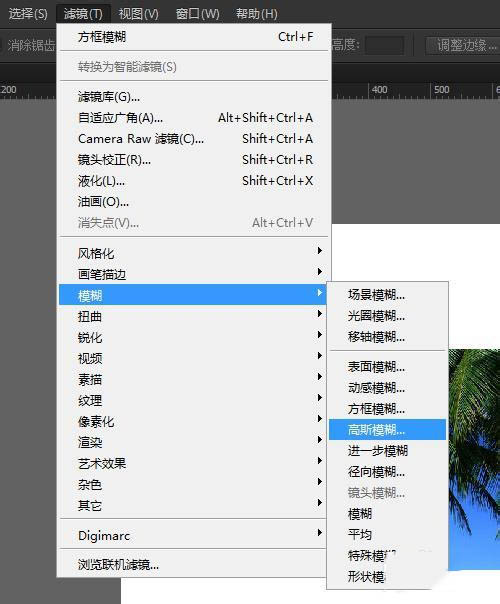This screenshot has width=500, height=604.
Task: Apply last filter 方框模糊 at top
Action: click(194, 37)
